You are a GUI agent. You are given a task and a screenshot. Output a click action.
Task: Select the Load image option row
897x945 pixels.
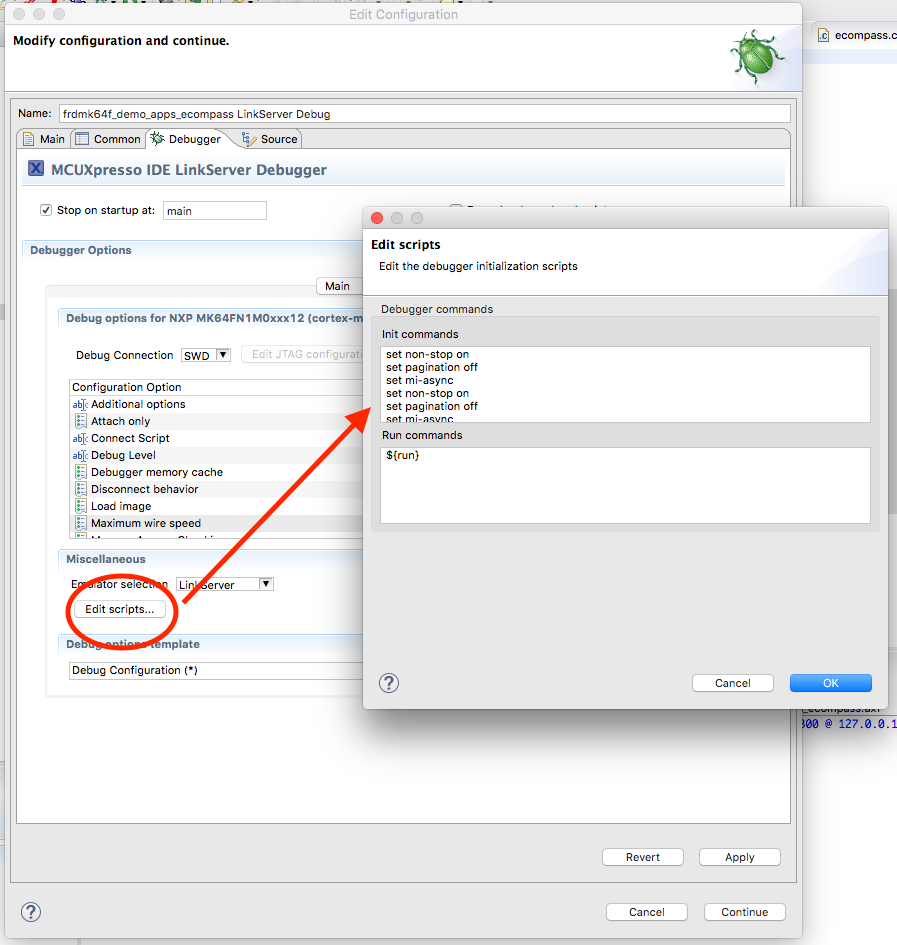tap(217, 506)
